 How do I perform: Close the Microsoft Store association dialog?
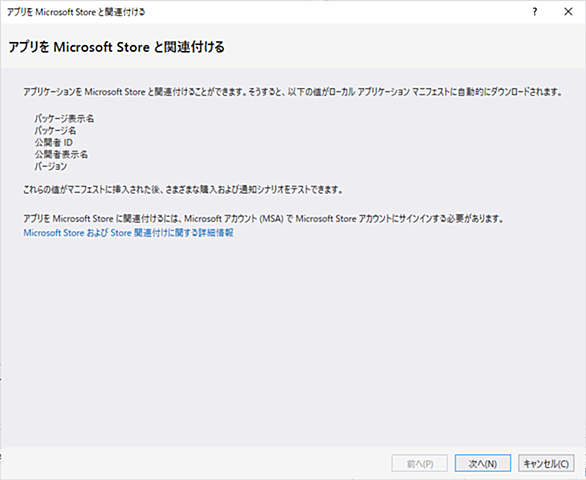tap(568, 12)
